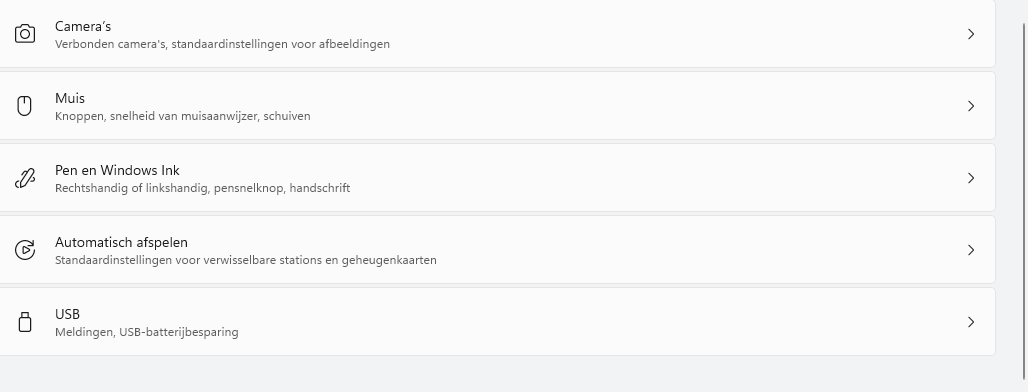The image size is (1028, 392).
Task: Choose the Automatisch afspelen title
Action: coord(121,243)
